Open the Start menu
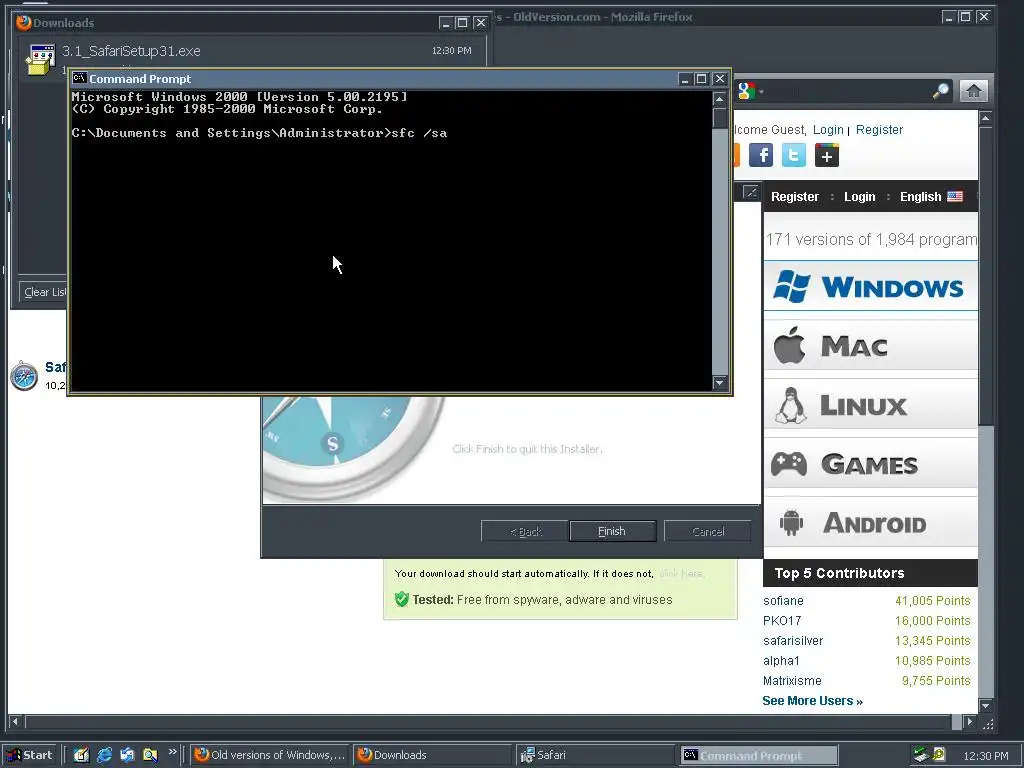 pos(31,755)
